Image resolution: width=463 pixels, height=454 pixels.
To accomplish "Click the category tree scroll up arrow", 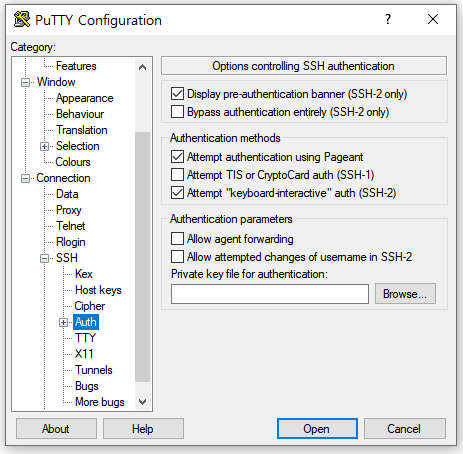I will tap(142, 67).
